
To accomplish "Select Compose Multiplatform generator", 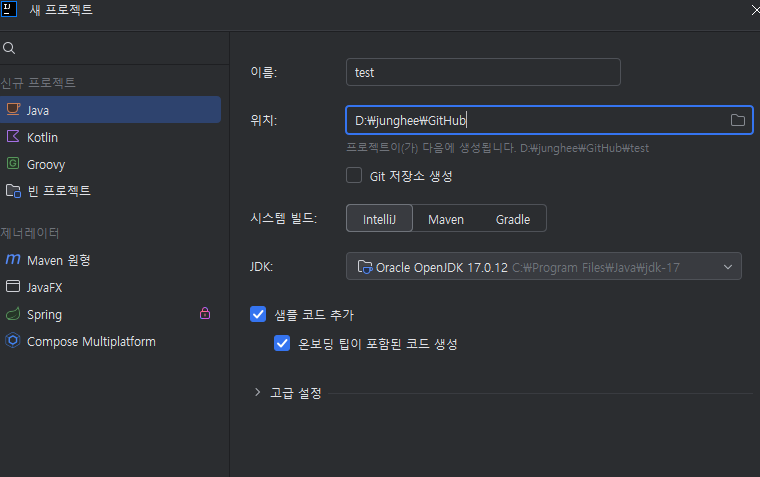I will point(111,341).
